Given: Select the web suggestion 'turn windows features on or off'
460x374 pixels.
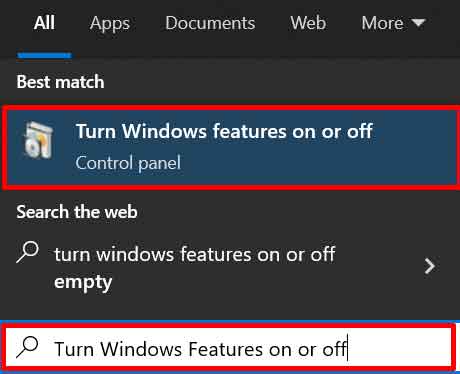Looking at the screenshot, I should pos(195,254).
